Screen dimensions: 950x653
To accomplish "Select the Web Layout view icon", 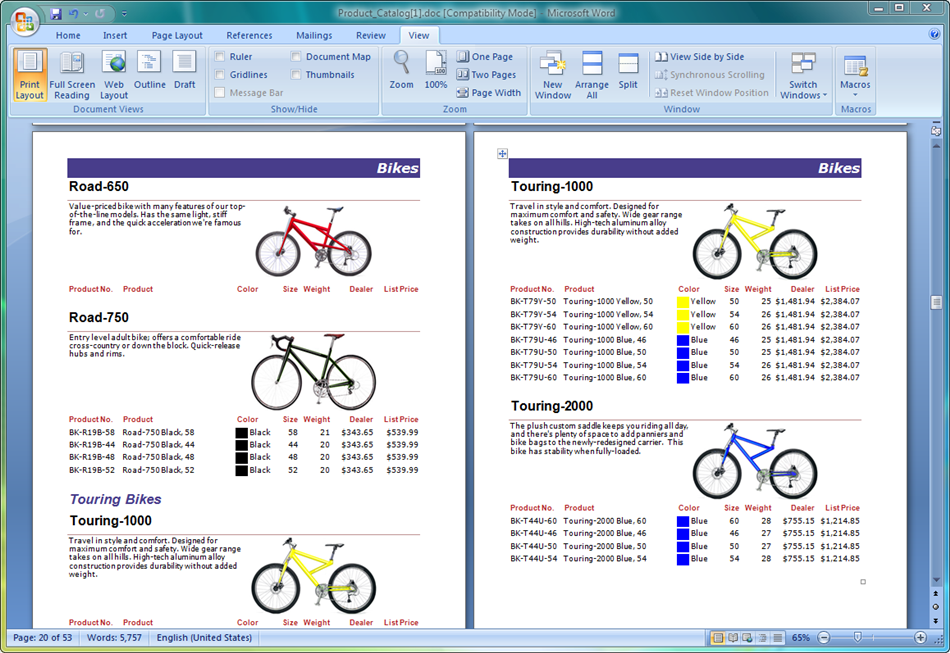I will (x=114, y=73).
